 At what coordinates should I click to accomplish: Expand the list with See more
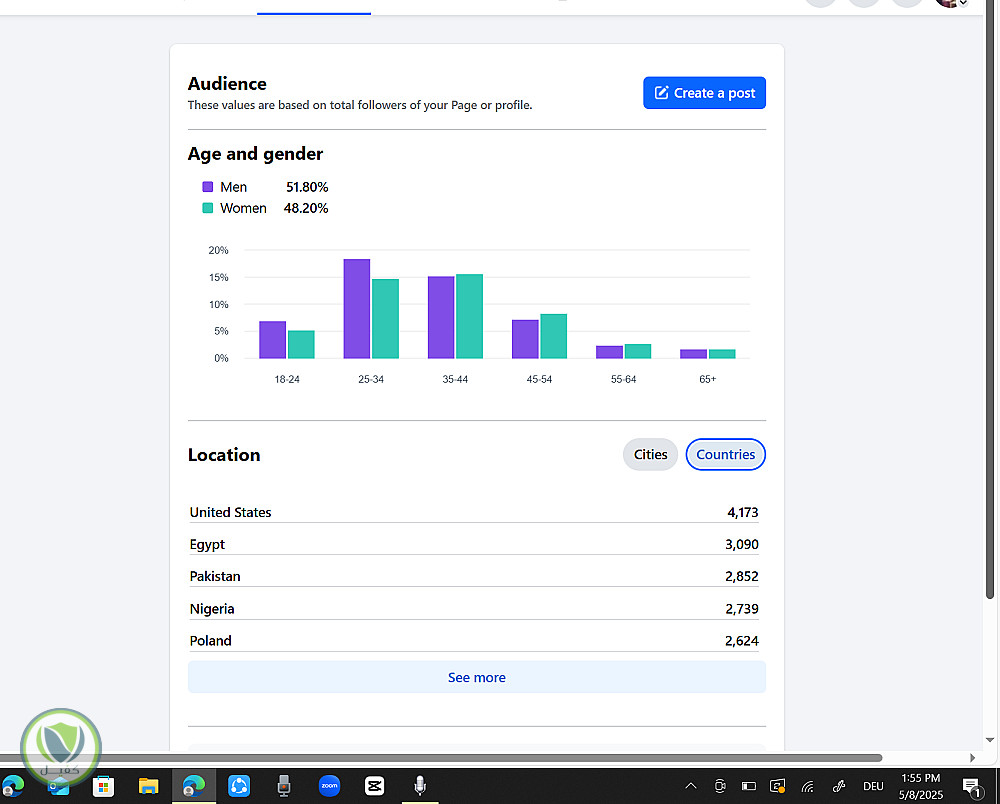point(476,677)
